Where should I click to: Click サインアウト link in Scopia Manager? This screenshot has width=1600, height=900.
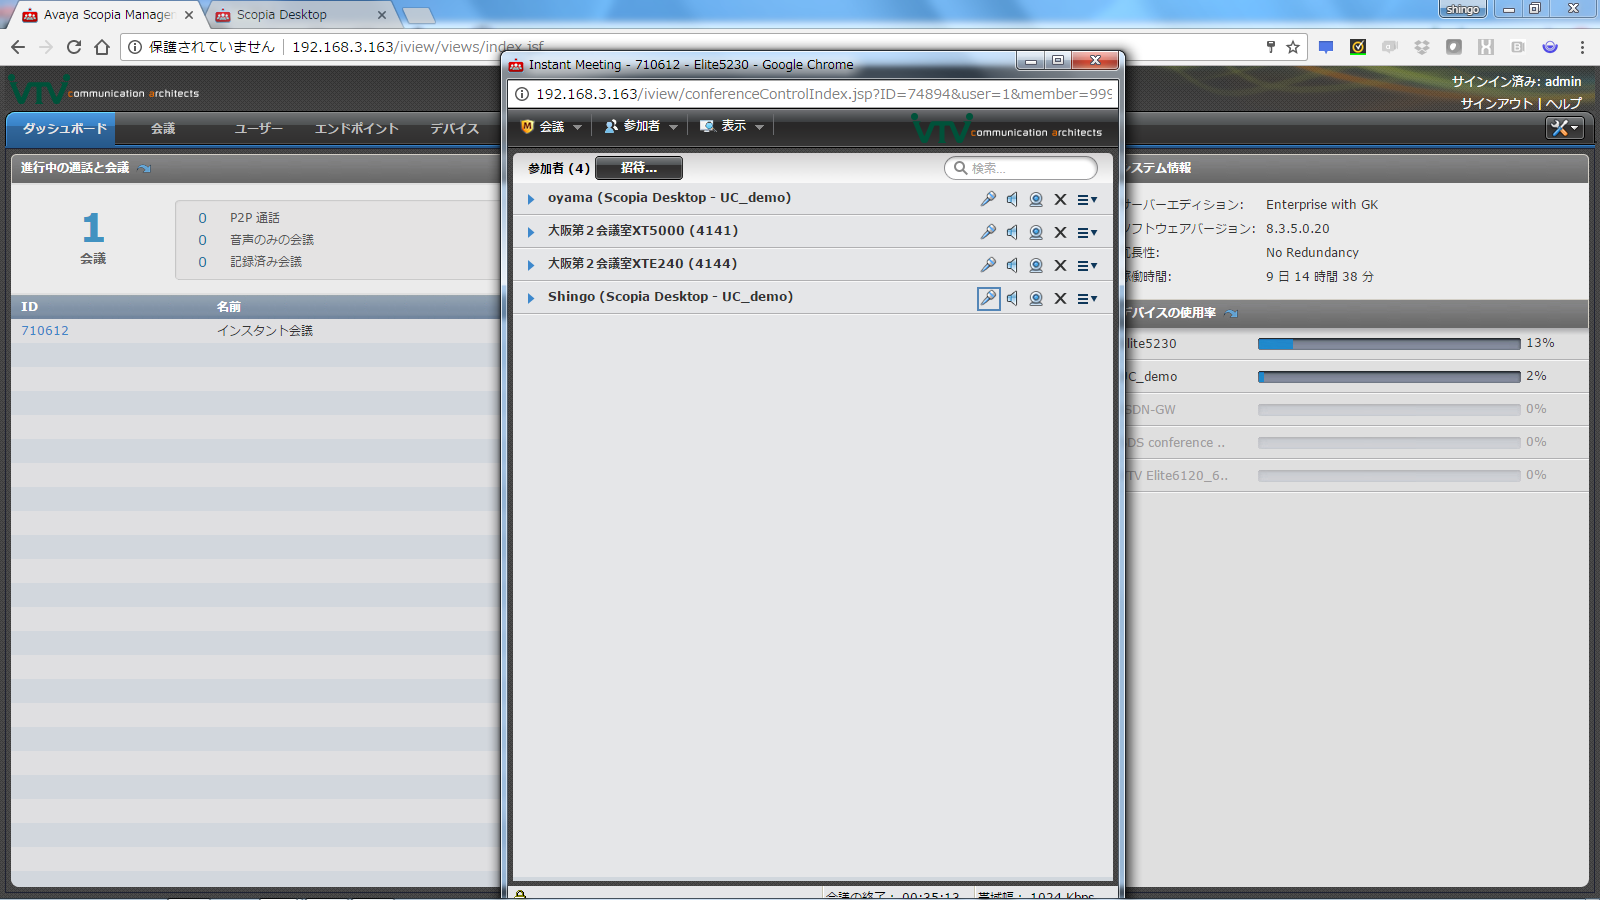(1496, 103)
